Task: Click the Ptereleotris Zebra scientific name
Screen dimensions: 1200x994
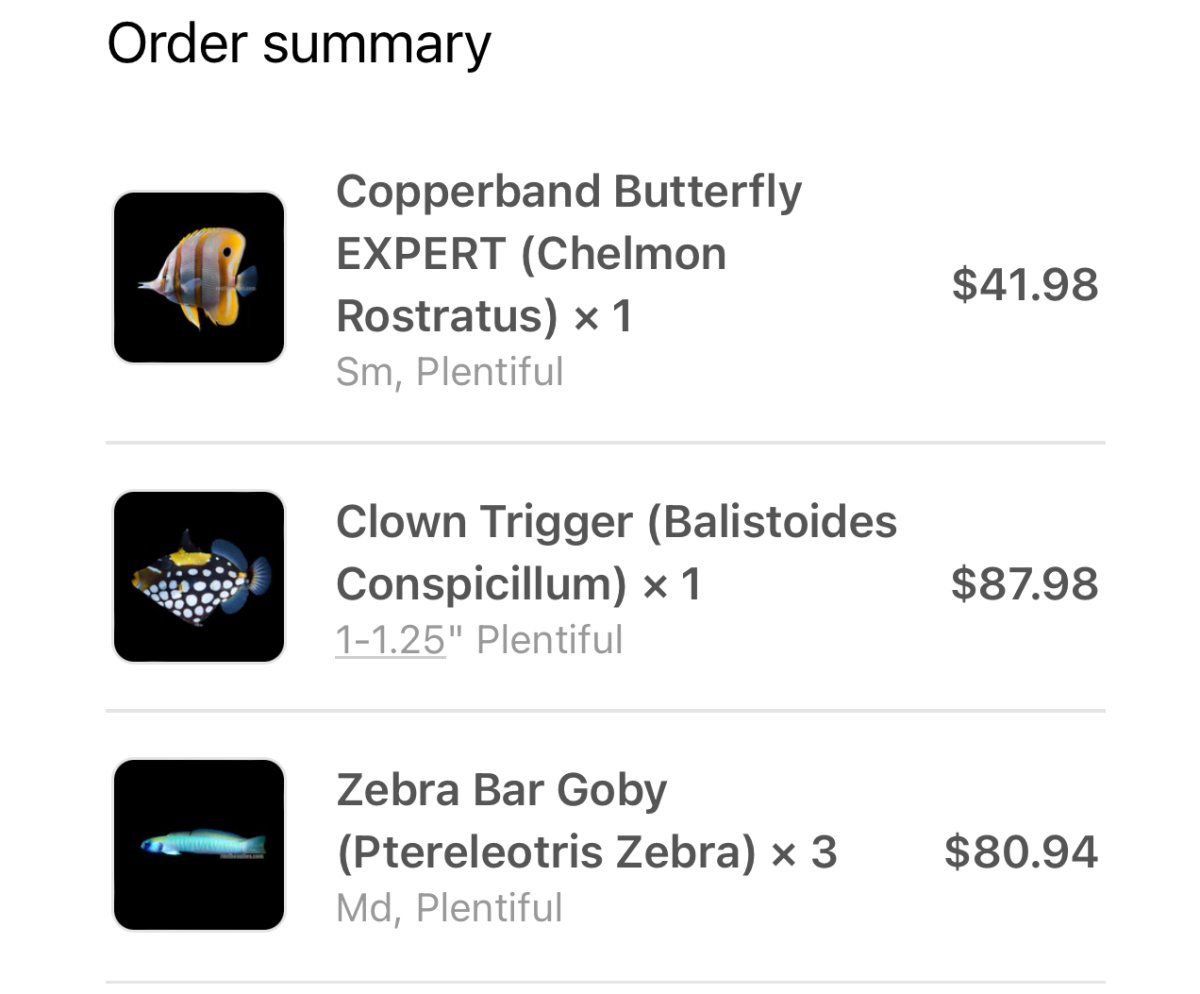Action: click(546, 853)
